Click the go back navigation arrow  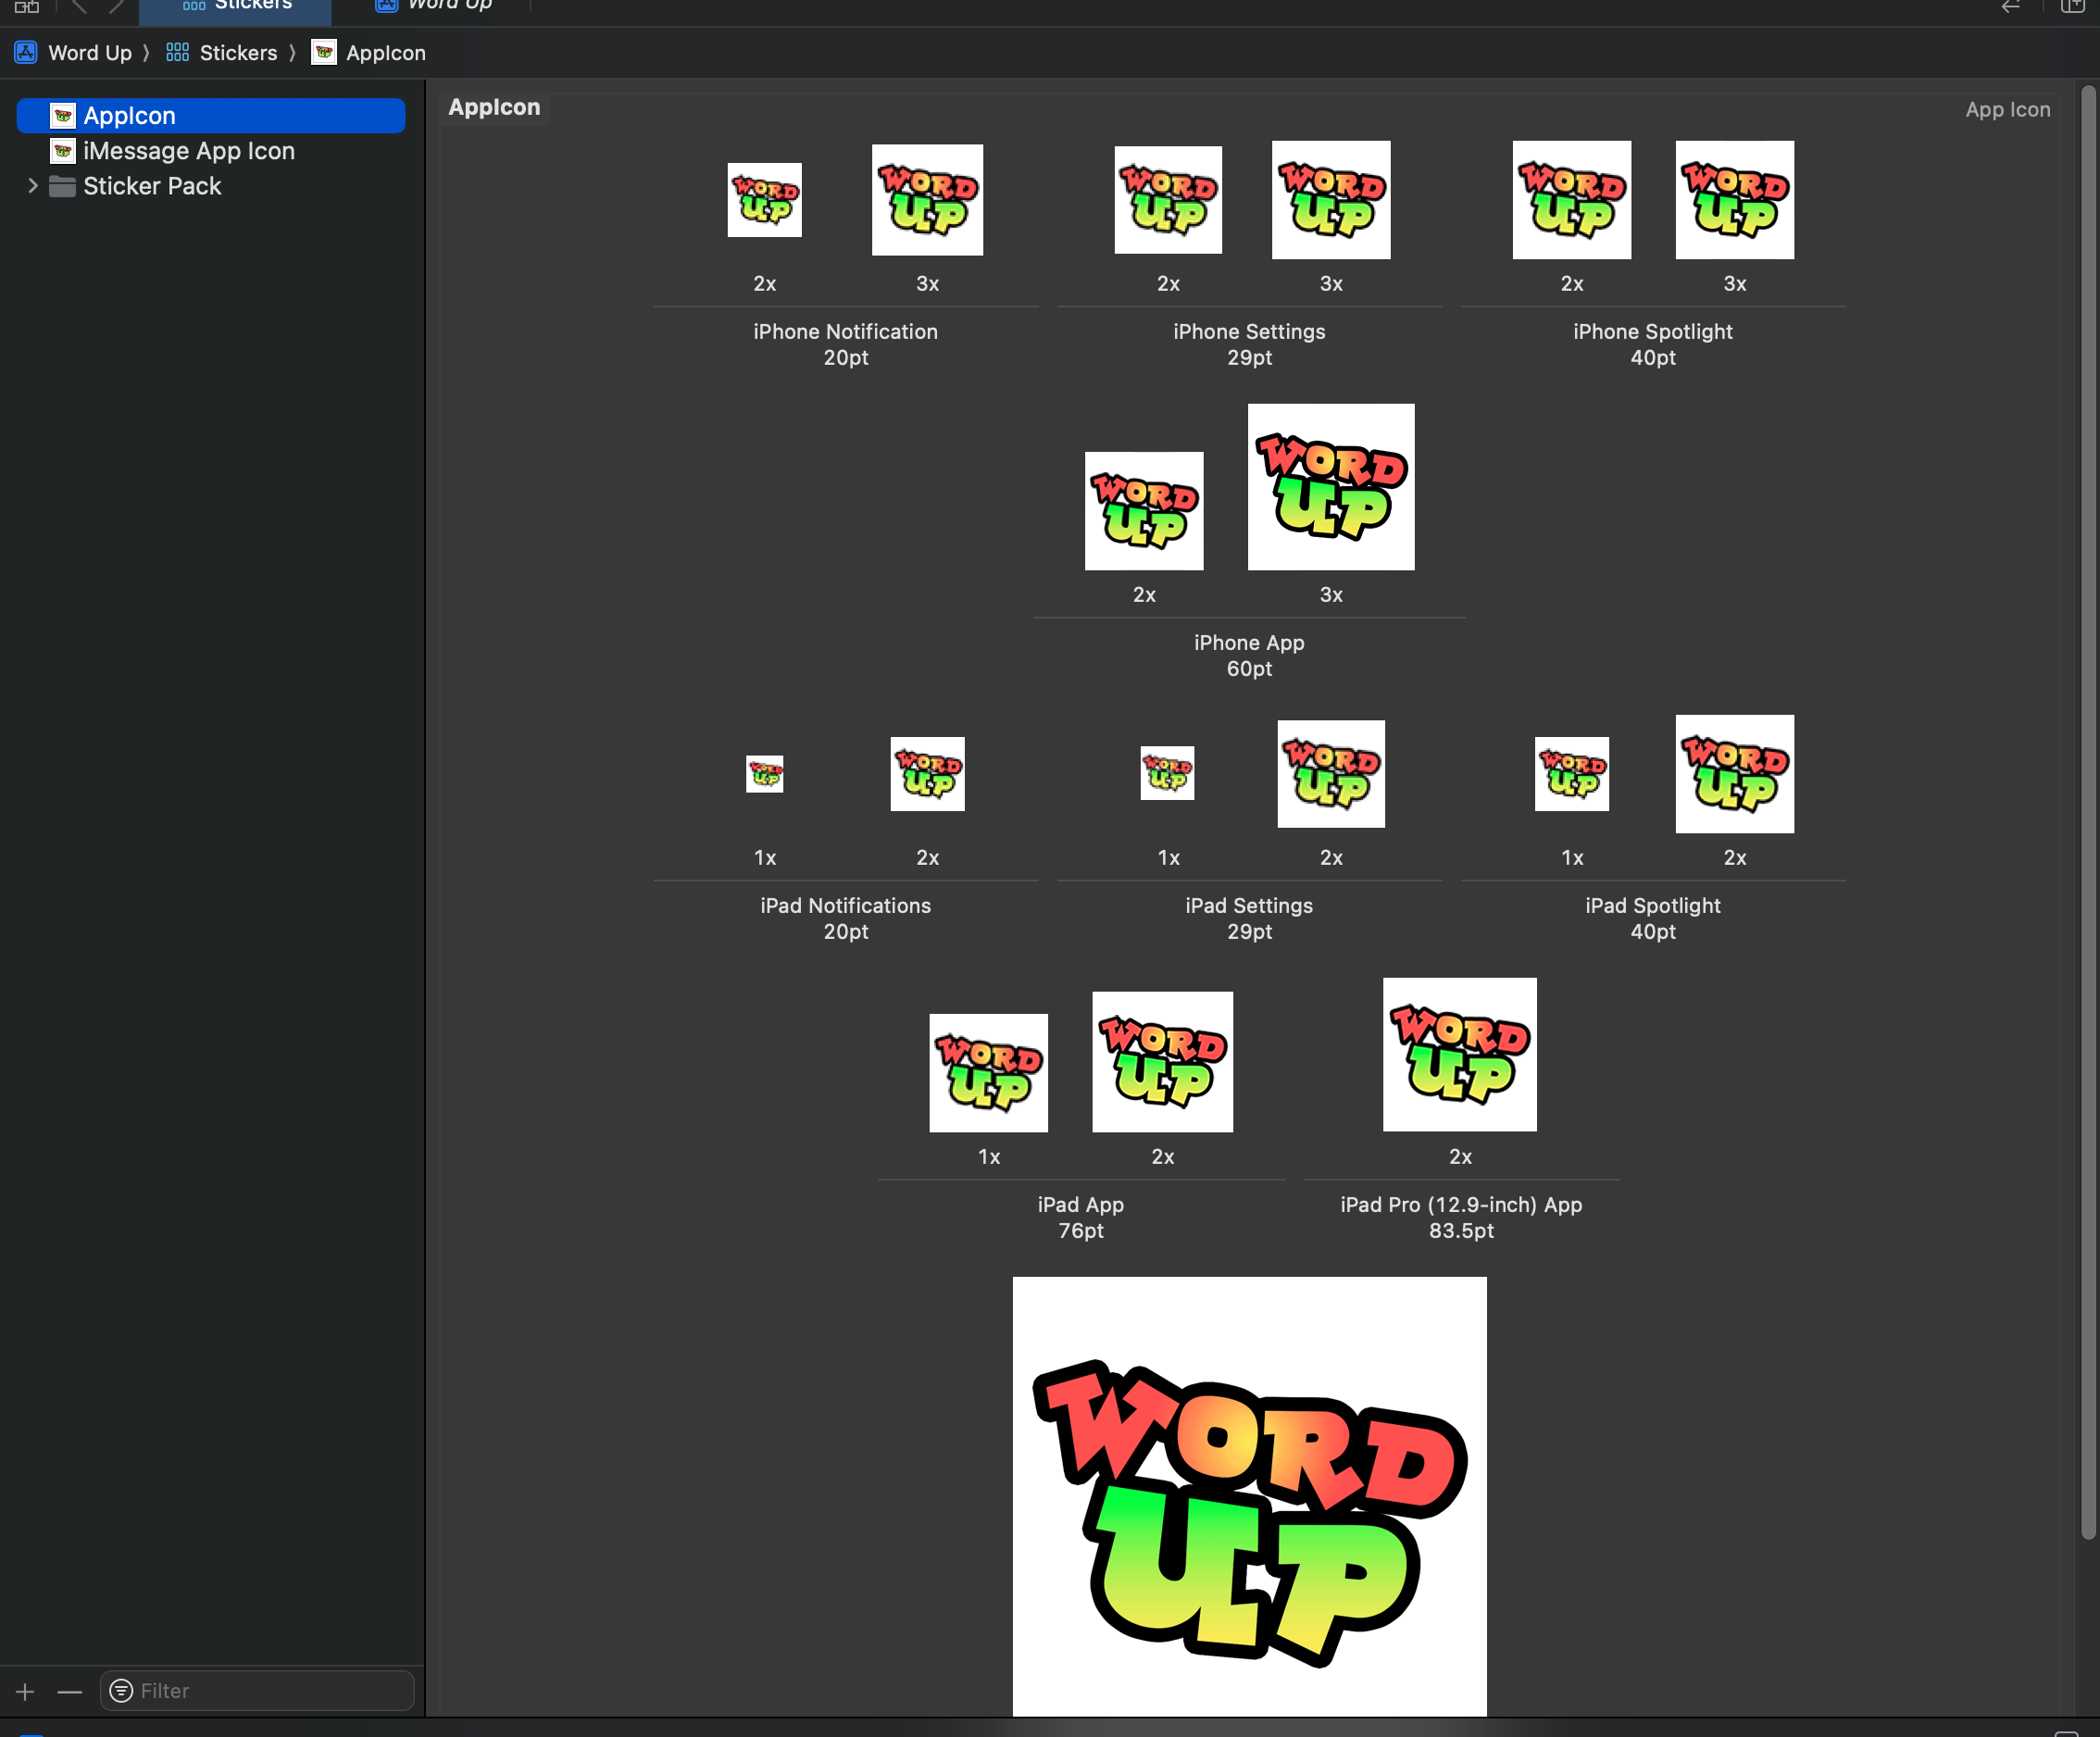(78, 7)
